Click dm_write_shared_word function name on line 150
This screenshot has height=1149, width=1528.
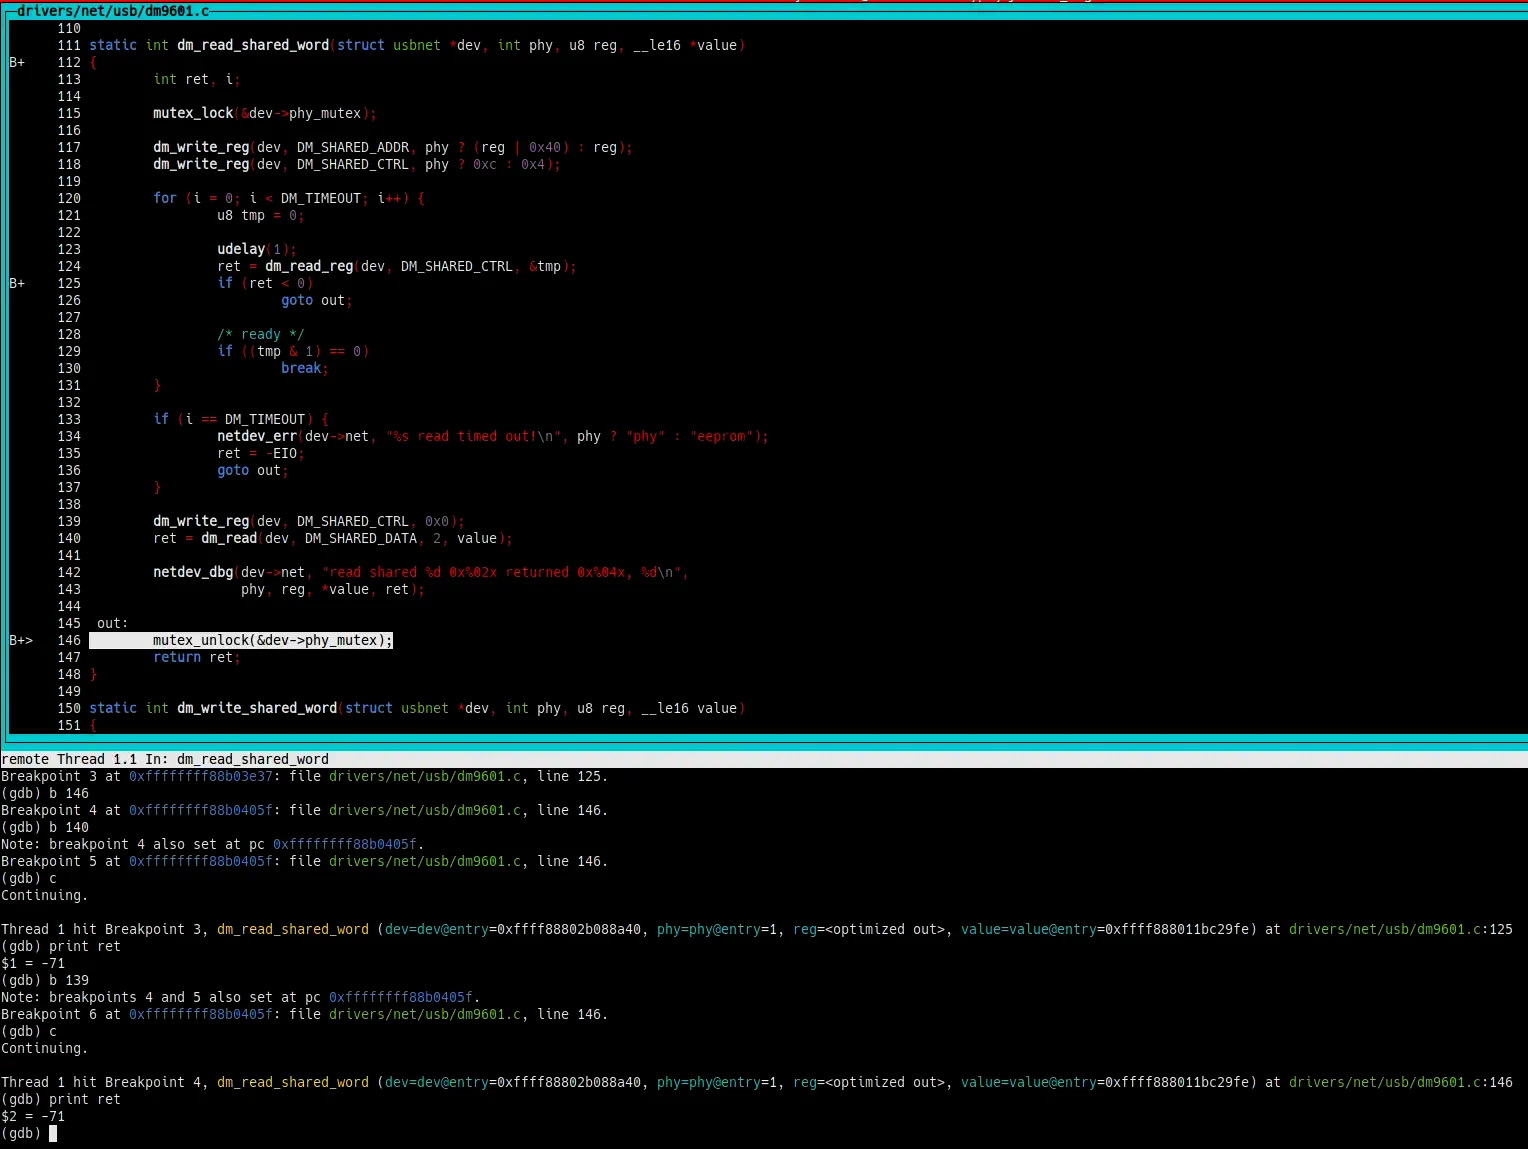[x=257, y=708]
